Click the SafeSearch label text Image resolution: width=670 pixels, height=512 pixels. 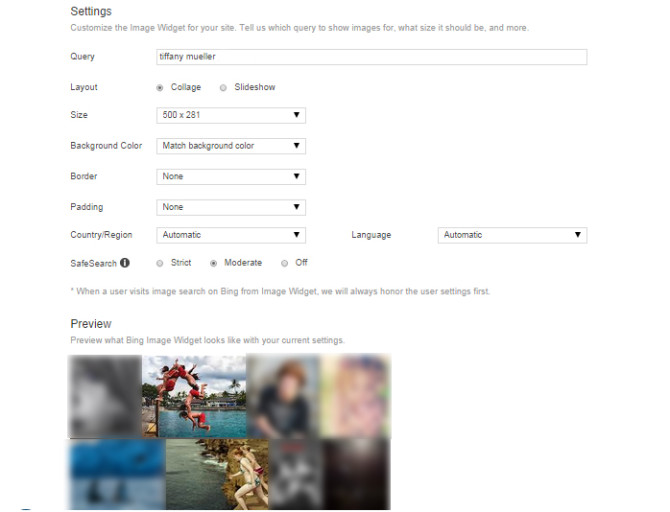[94, 263]
